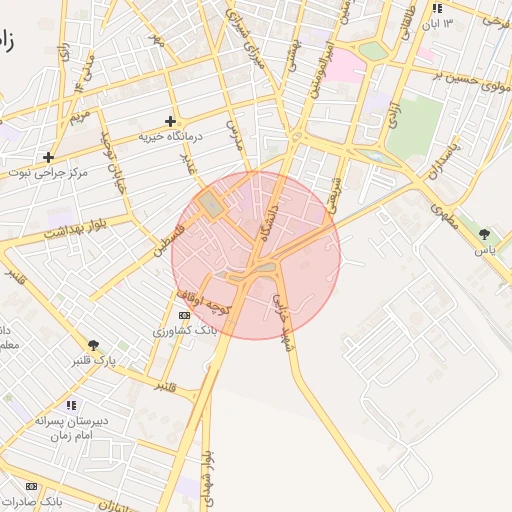512x512 pixels.
Task: Select the مرکز جراحی نبوت medical cross icon
Action: tap(49, 157)
